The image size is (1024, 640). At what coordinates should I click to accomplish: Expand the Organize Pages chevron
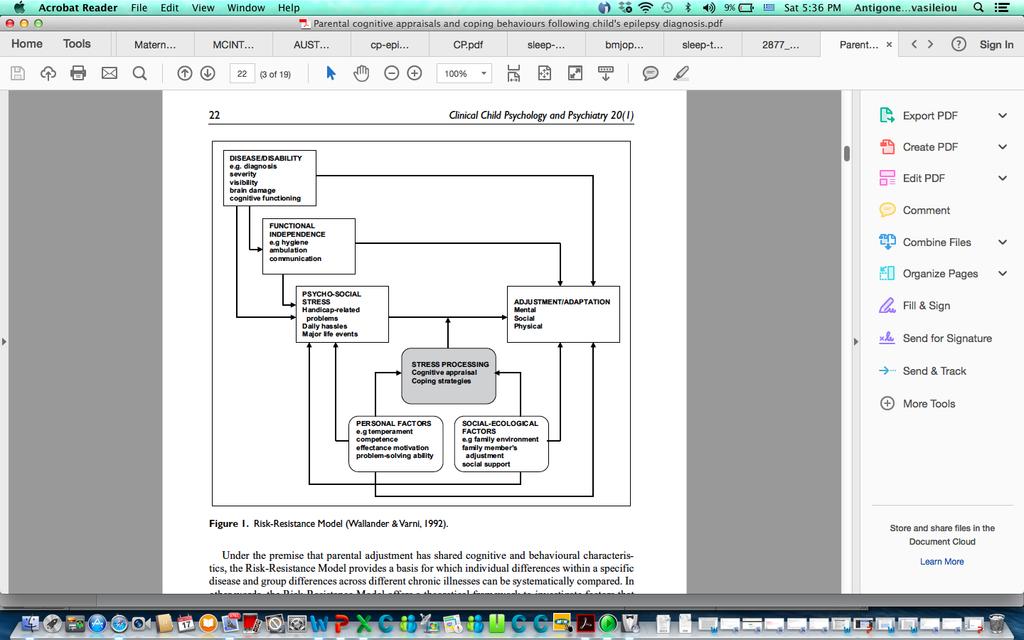(x=1002, y=274)
